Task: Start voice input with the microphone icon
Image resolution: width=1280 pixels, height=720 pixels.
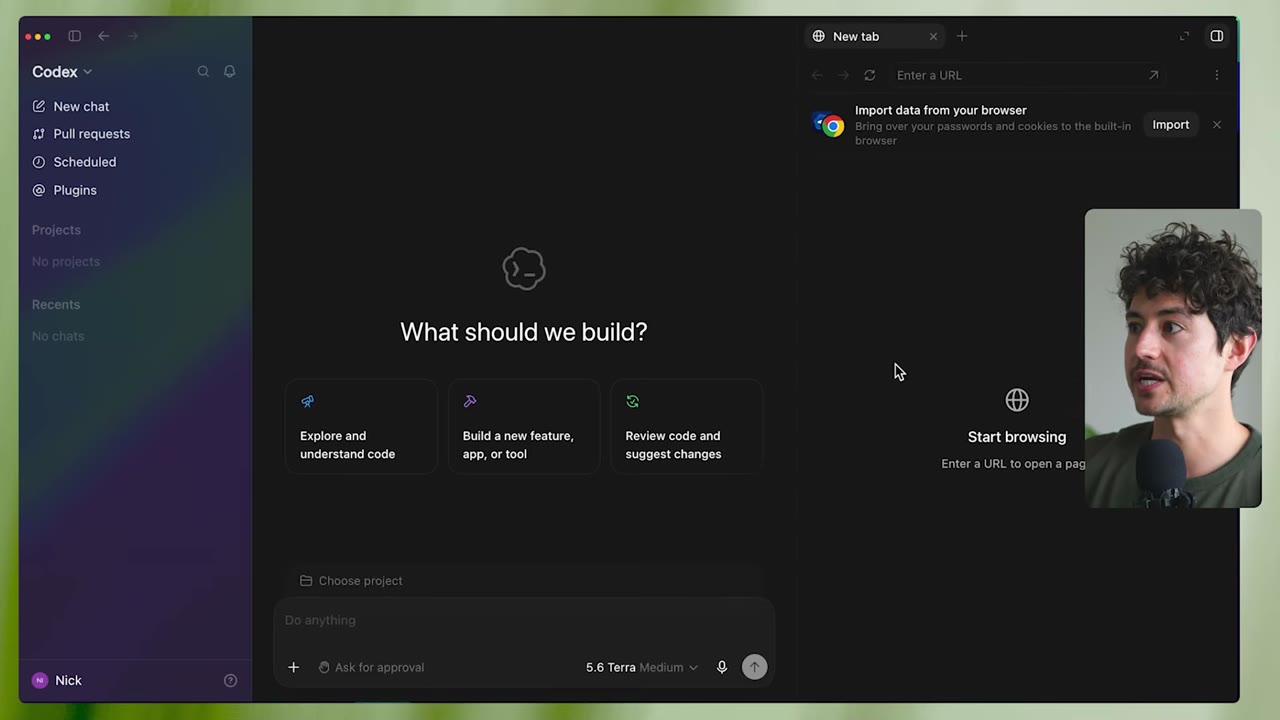Action: pos(722,667)
